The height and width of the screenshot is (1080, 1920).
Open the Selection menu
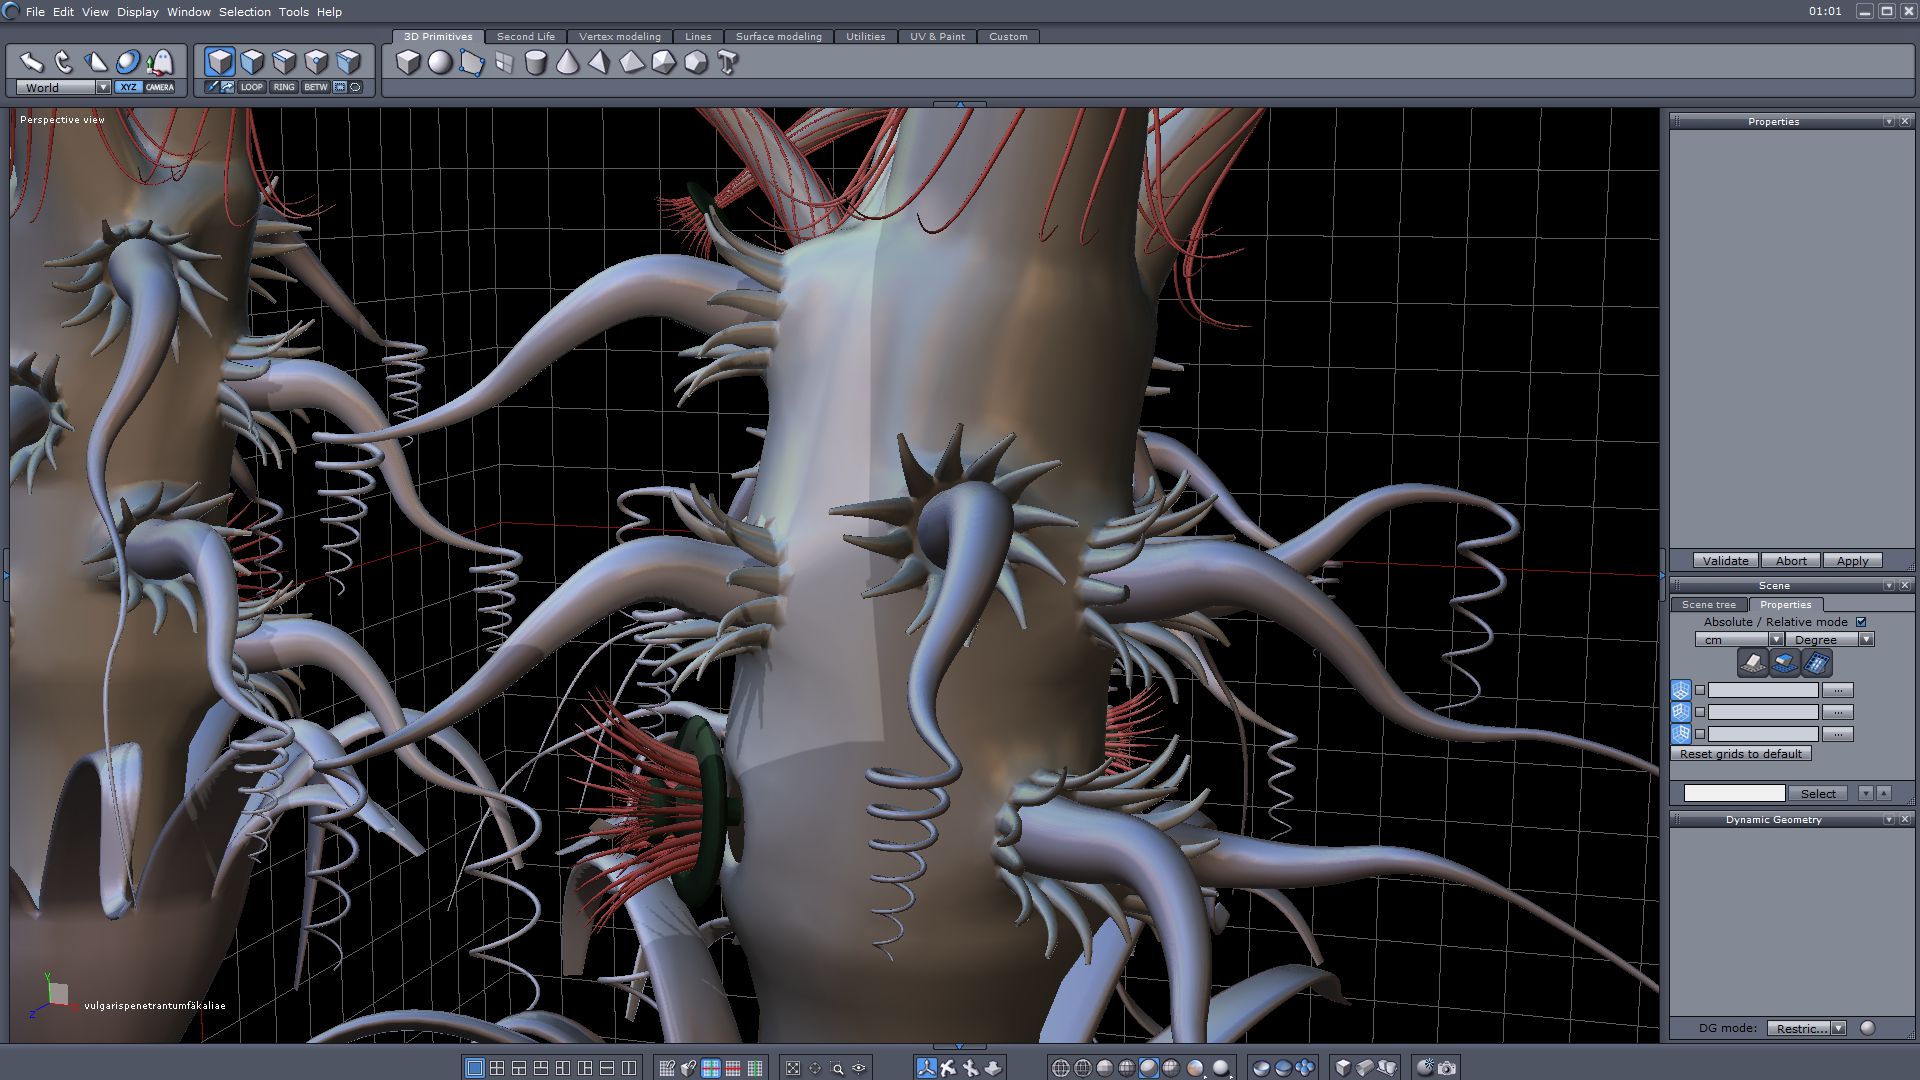tap(245, 12)
